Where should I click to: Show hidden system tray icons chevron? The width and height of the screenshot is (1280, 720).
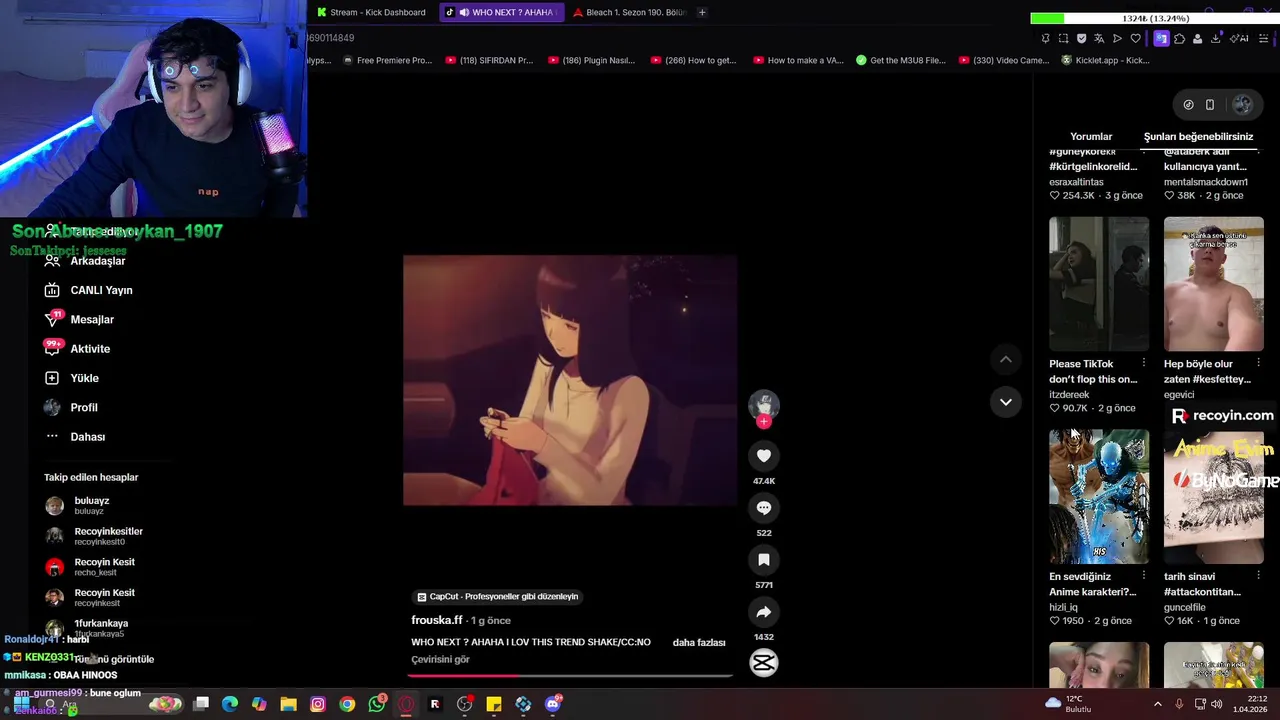(x=1158, y=704)
